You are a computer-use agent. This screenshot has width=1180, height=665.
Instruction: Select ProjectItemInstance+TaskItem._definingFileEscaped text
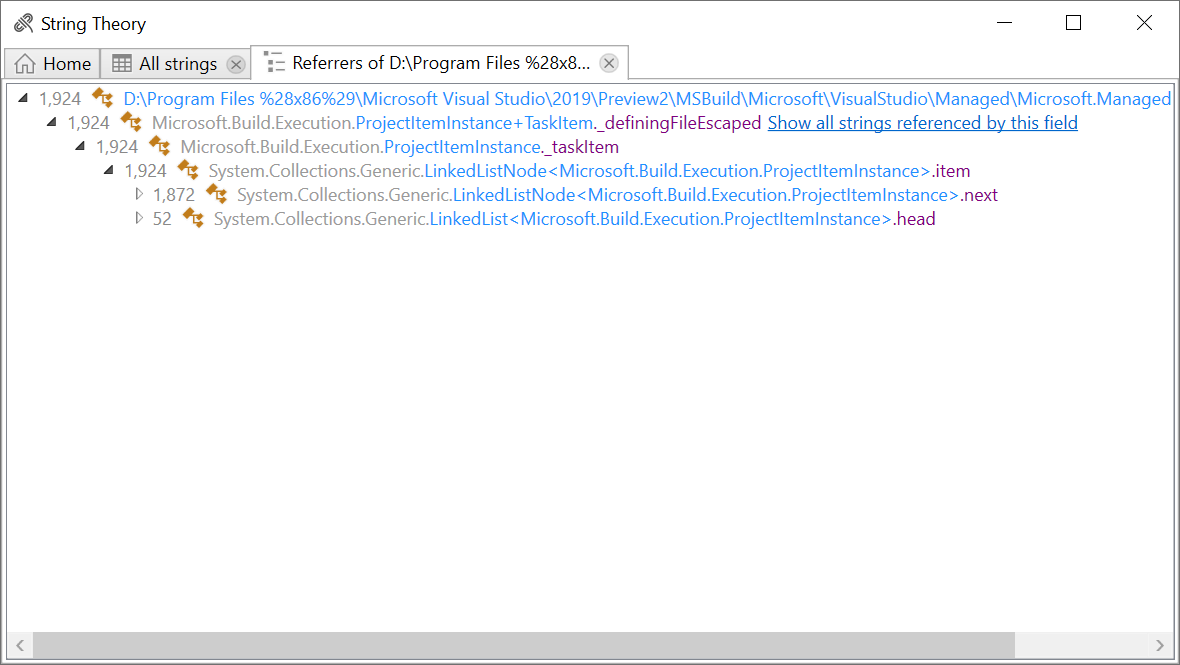pos(457,123)
